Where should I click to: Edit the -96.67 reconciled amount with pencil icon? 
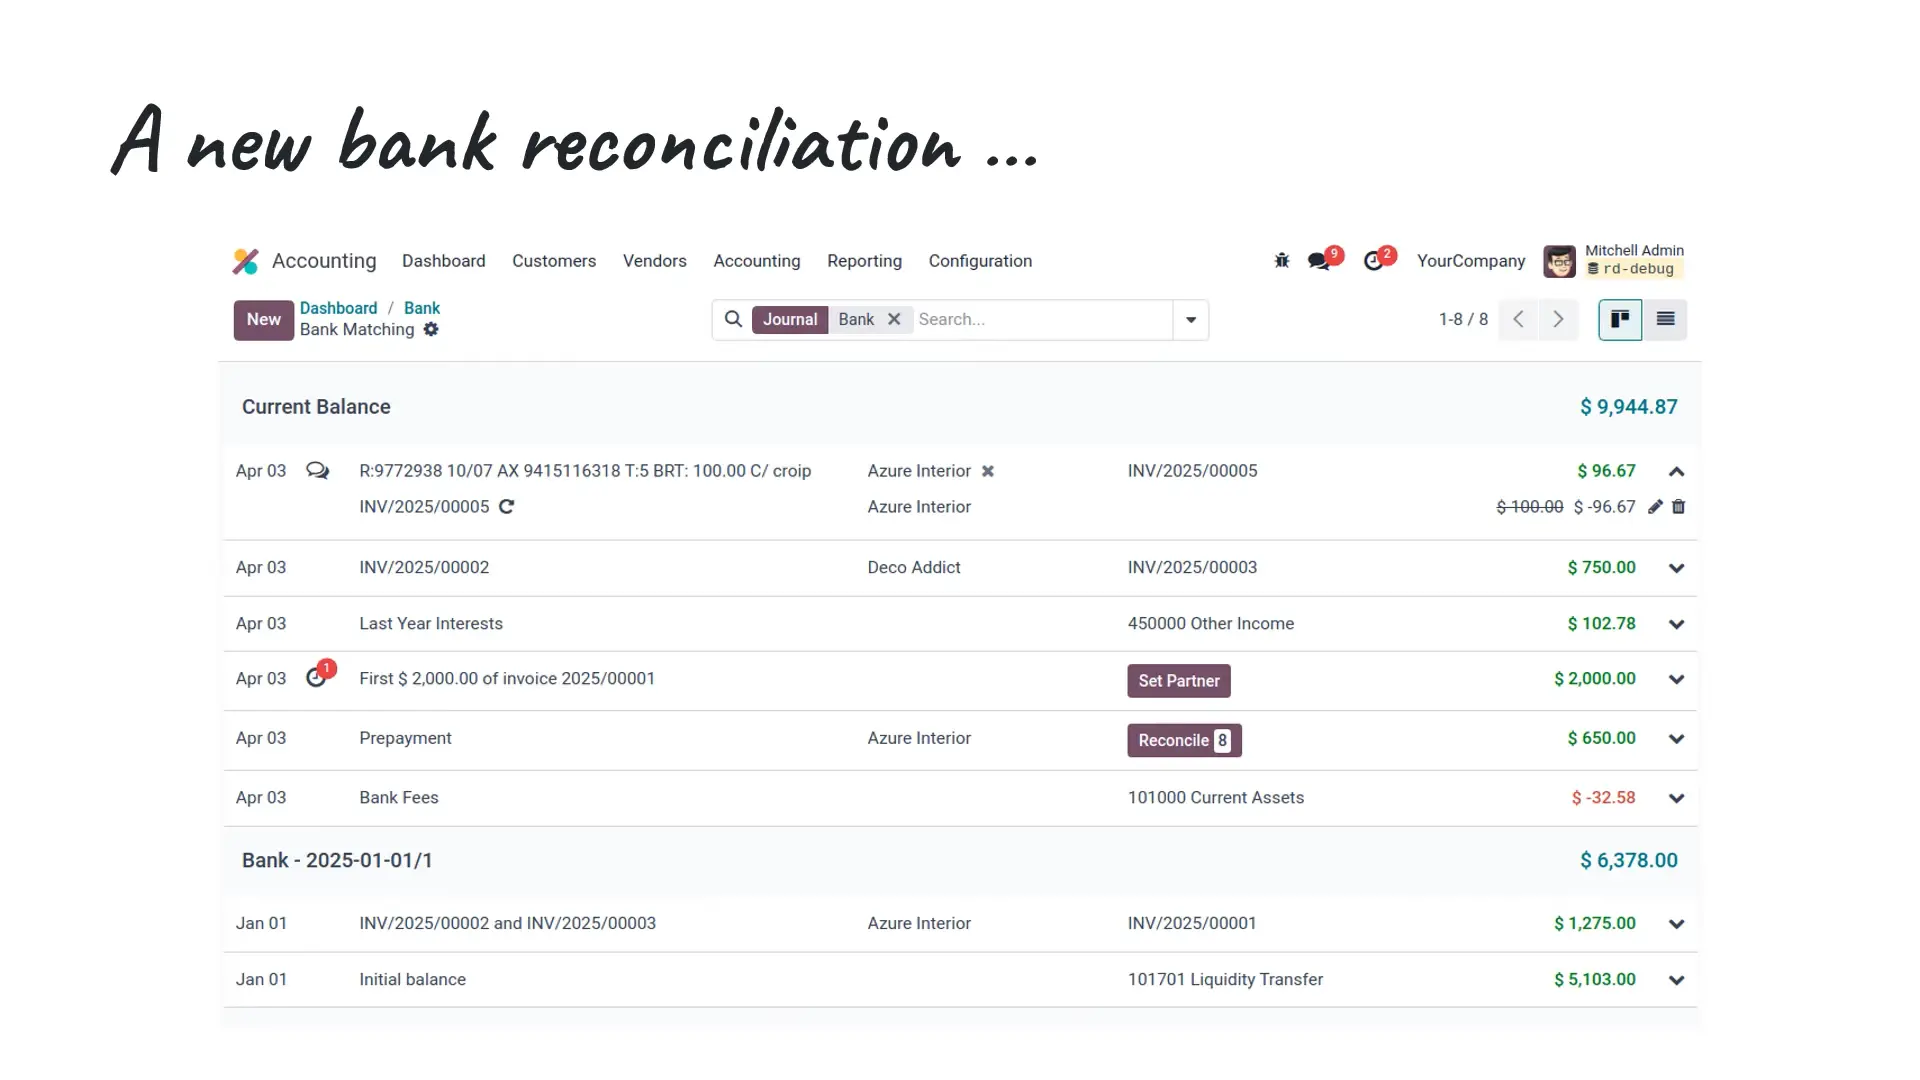pos(1656,507)
